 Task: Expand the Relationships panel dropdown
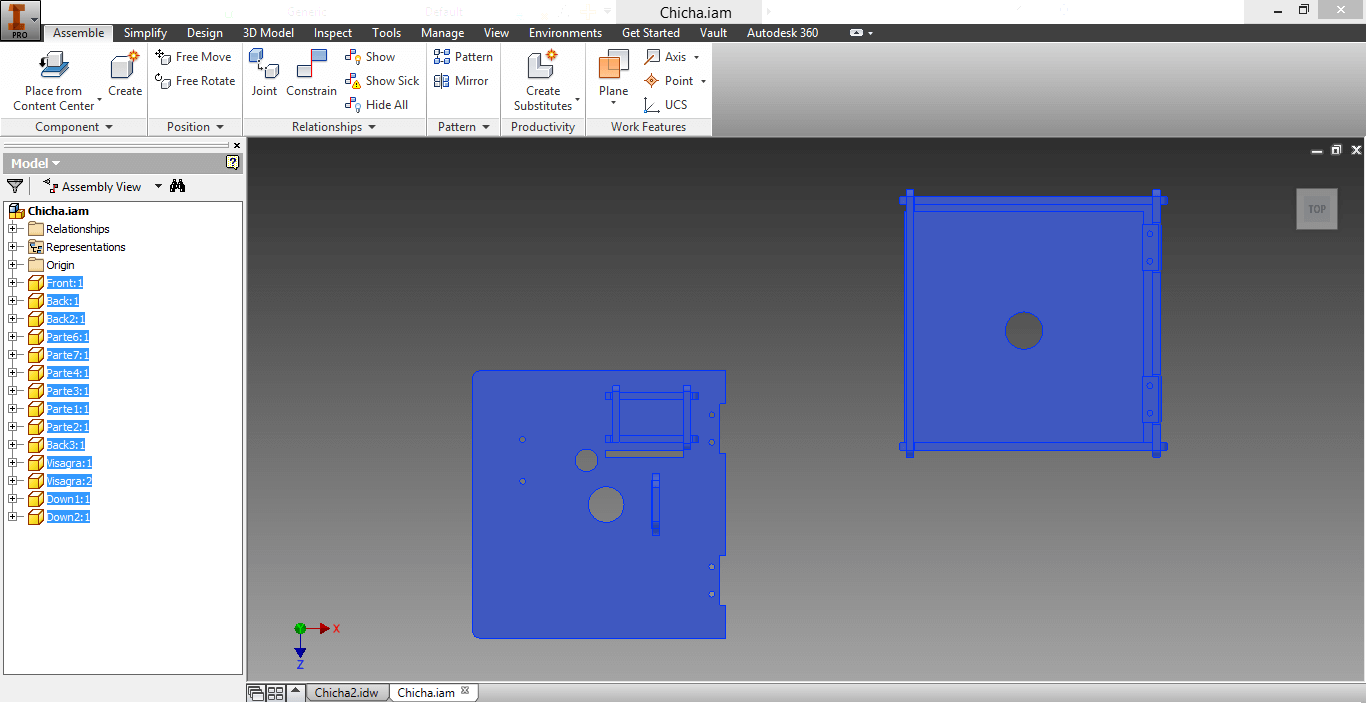(x=371, y=128)
